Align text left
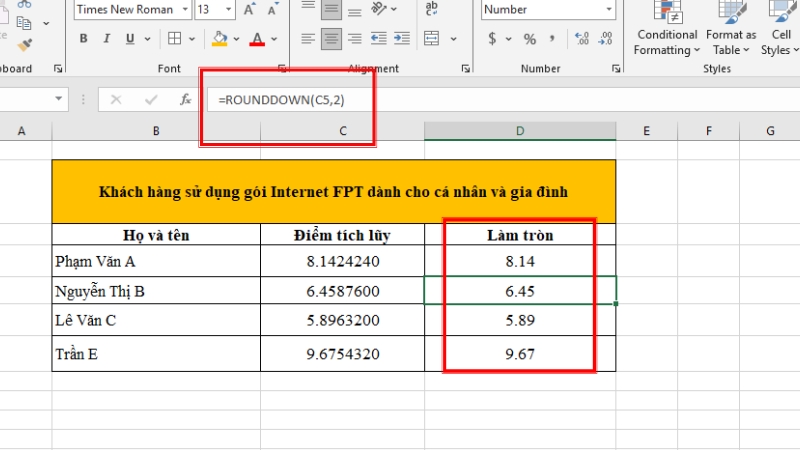The image size is (800, 450). point(308,39)
